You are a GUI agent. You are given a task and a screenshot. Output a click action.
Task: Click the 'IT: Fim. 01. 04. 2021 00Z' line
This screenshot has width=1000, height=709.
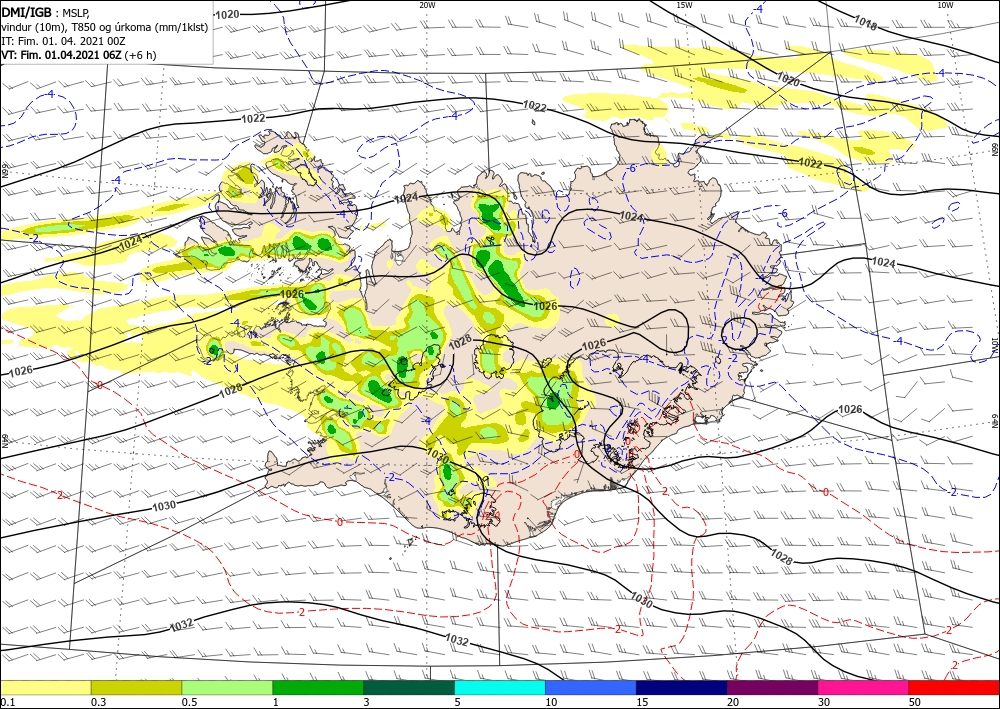[63, 41]
